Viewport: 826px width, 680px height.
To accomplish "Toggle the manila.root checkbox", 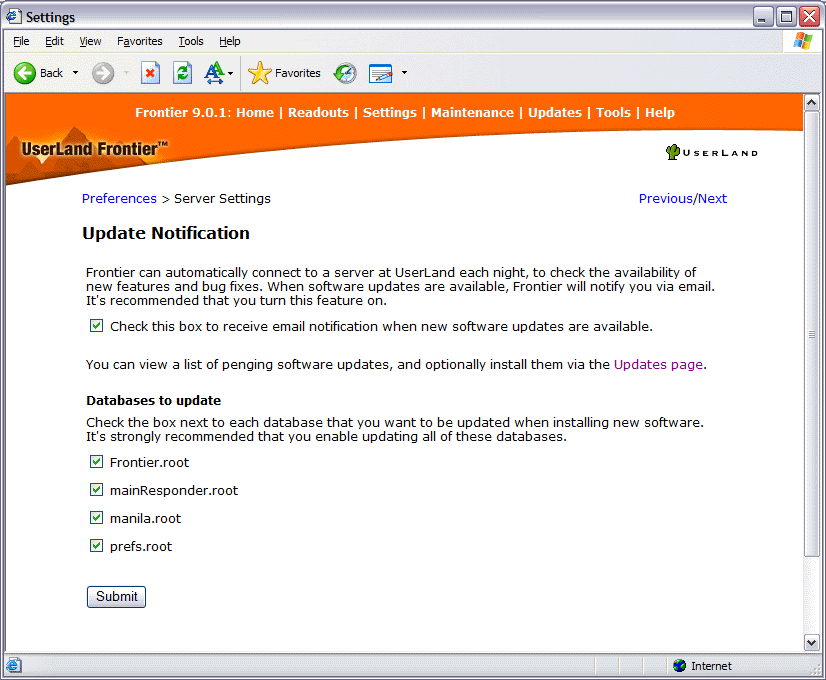I will (x=96, y=518).
